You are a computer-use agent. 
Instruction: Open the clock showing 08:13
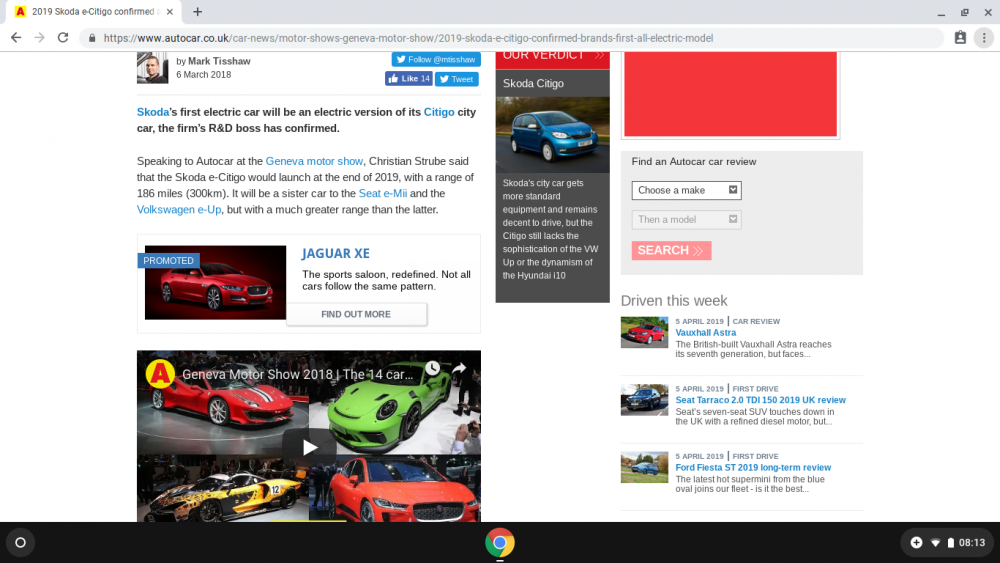tap(972, 543)
